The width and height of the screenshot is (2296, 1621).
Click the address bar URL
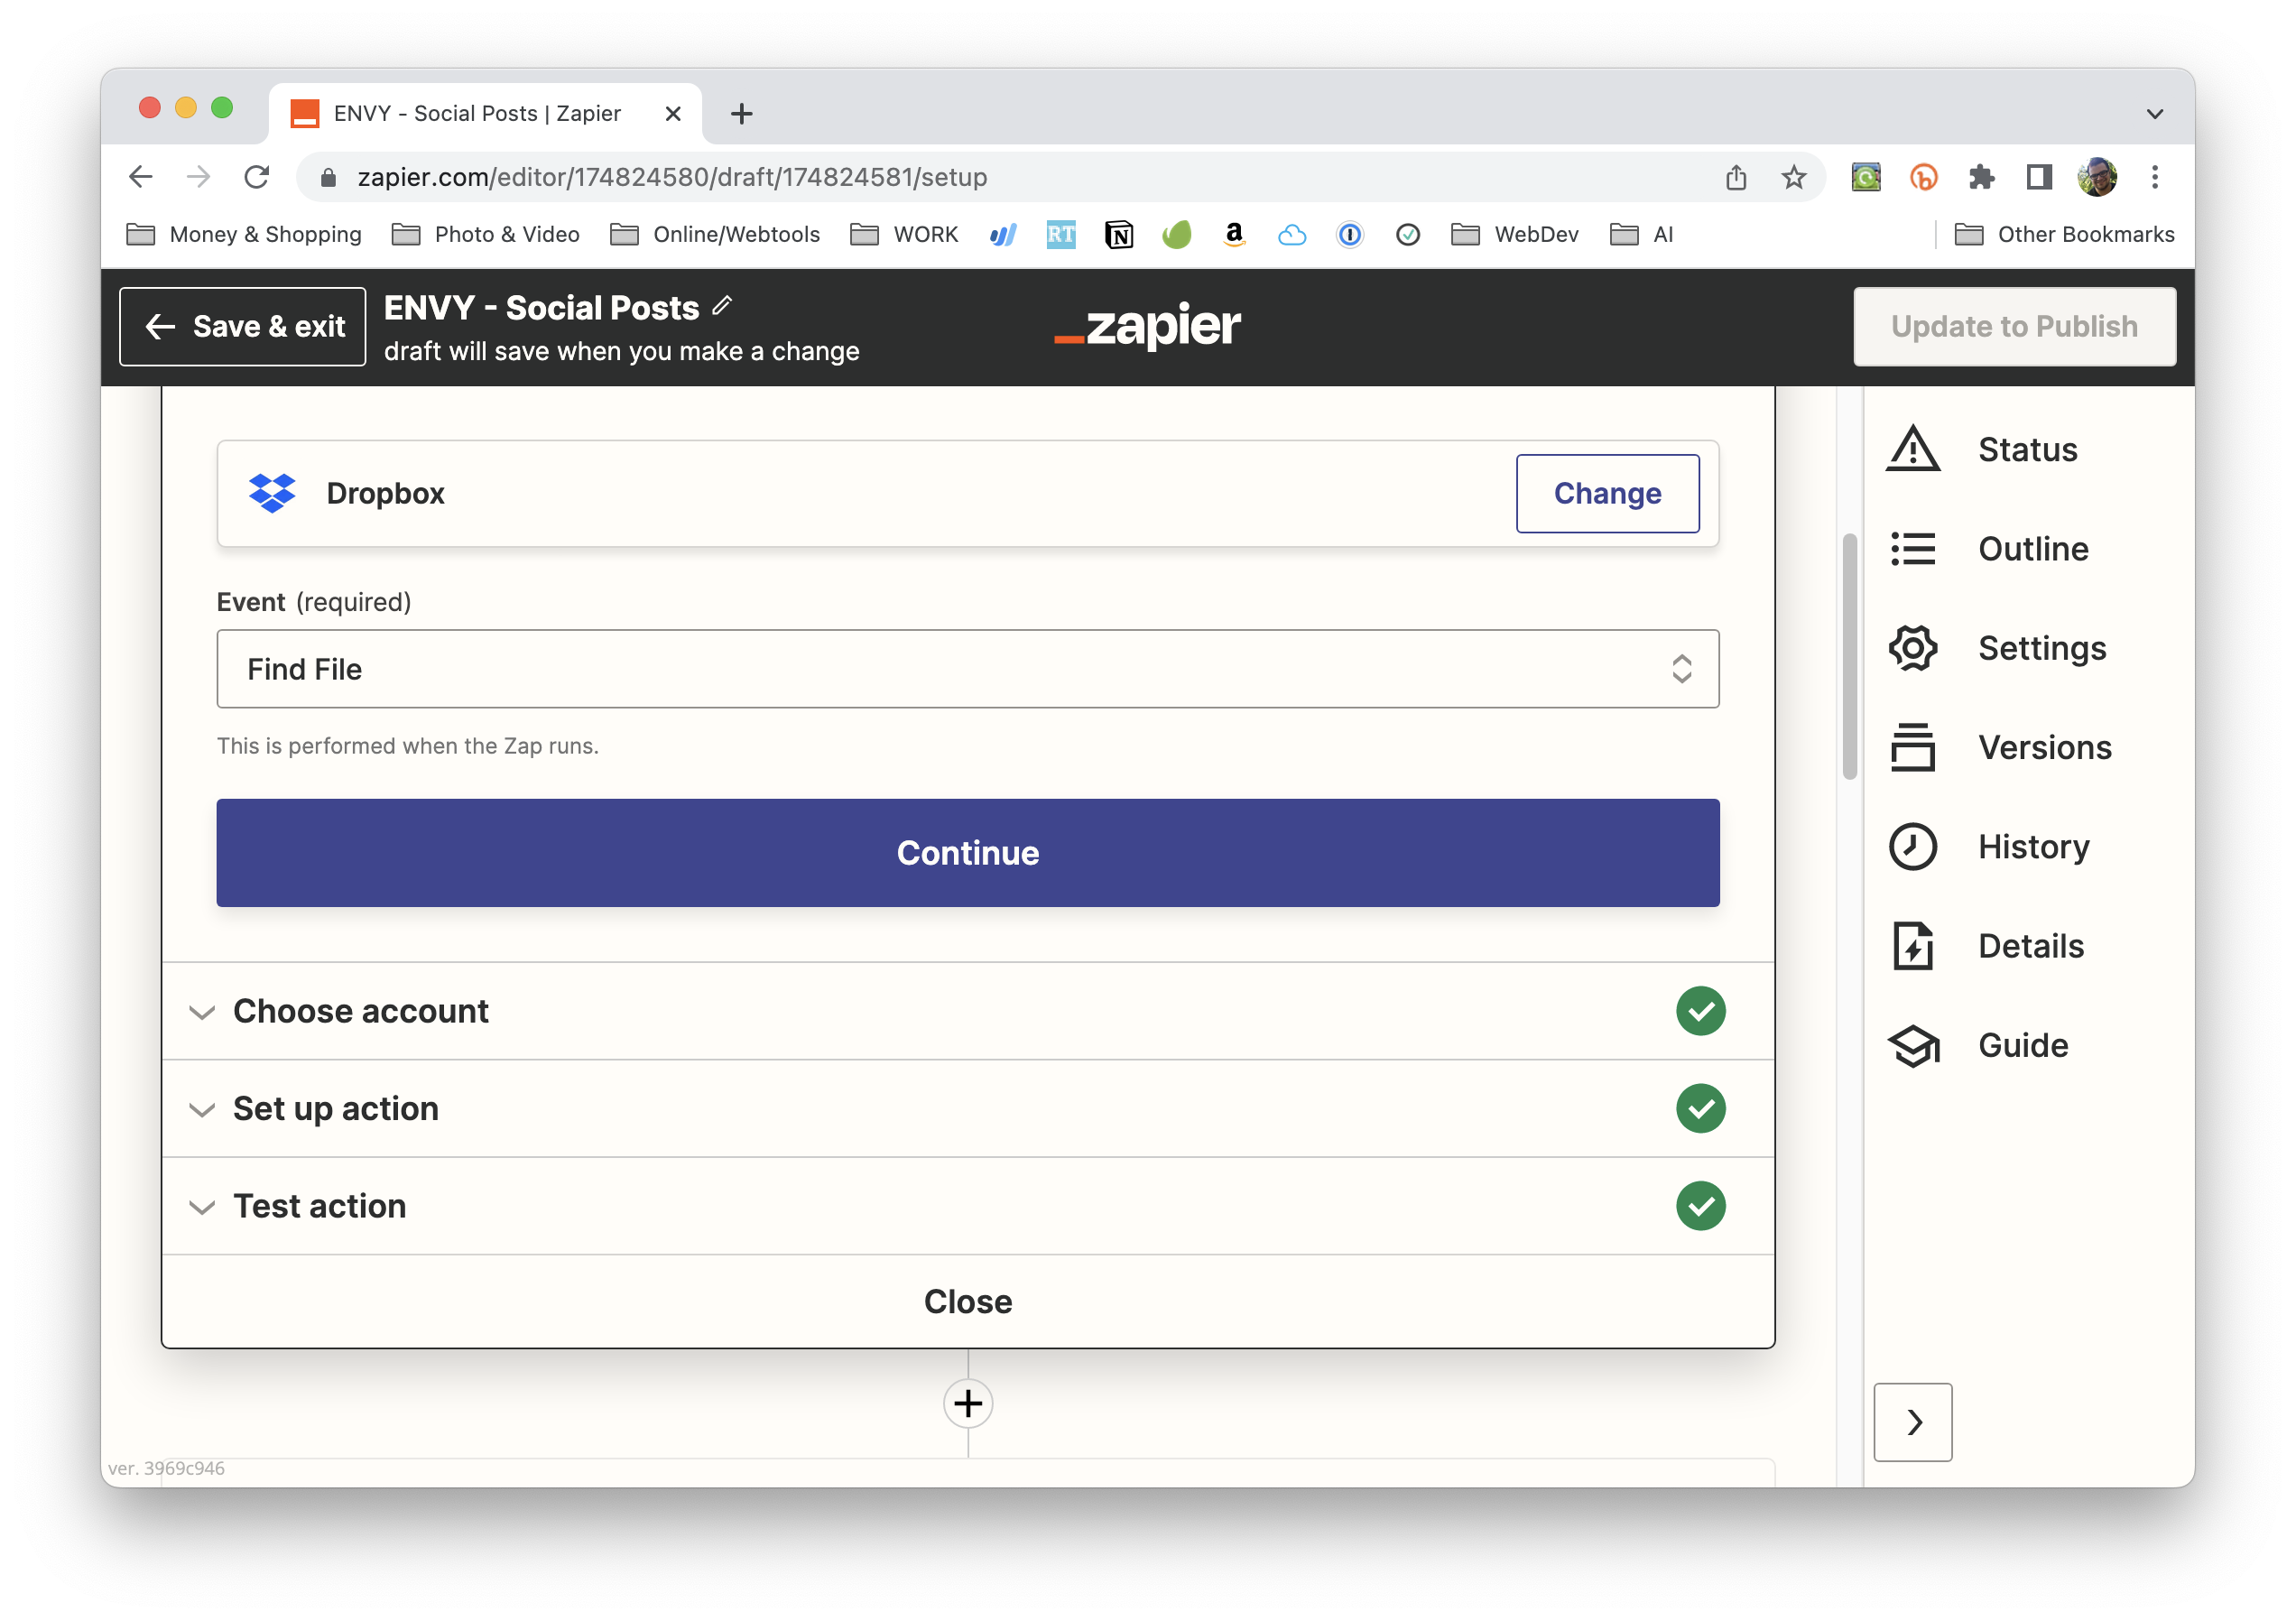(x=672, y=177)
